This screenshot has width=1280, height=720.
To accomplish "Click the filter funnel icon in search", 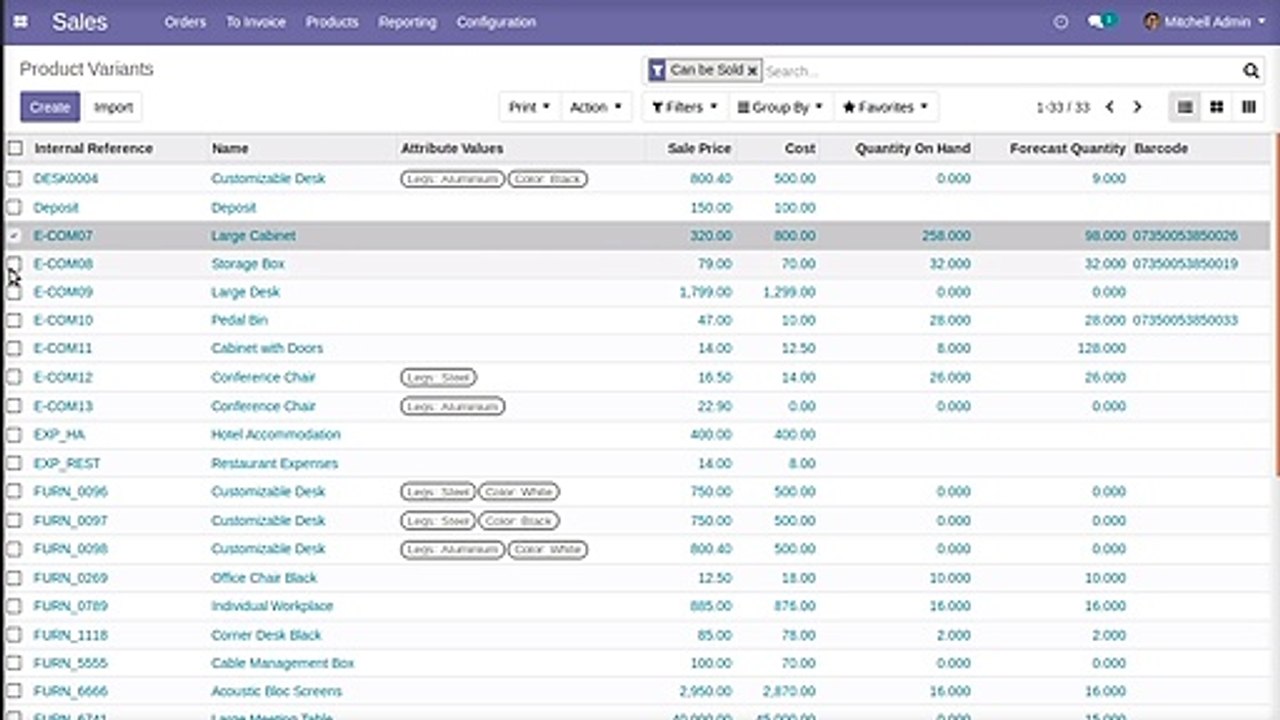I will click(x=657, y=71).
